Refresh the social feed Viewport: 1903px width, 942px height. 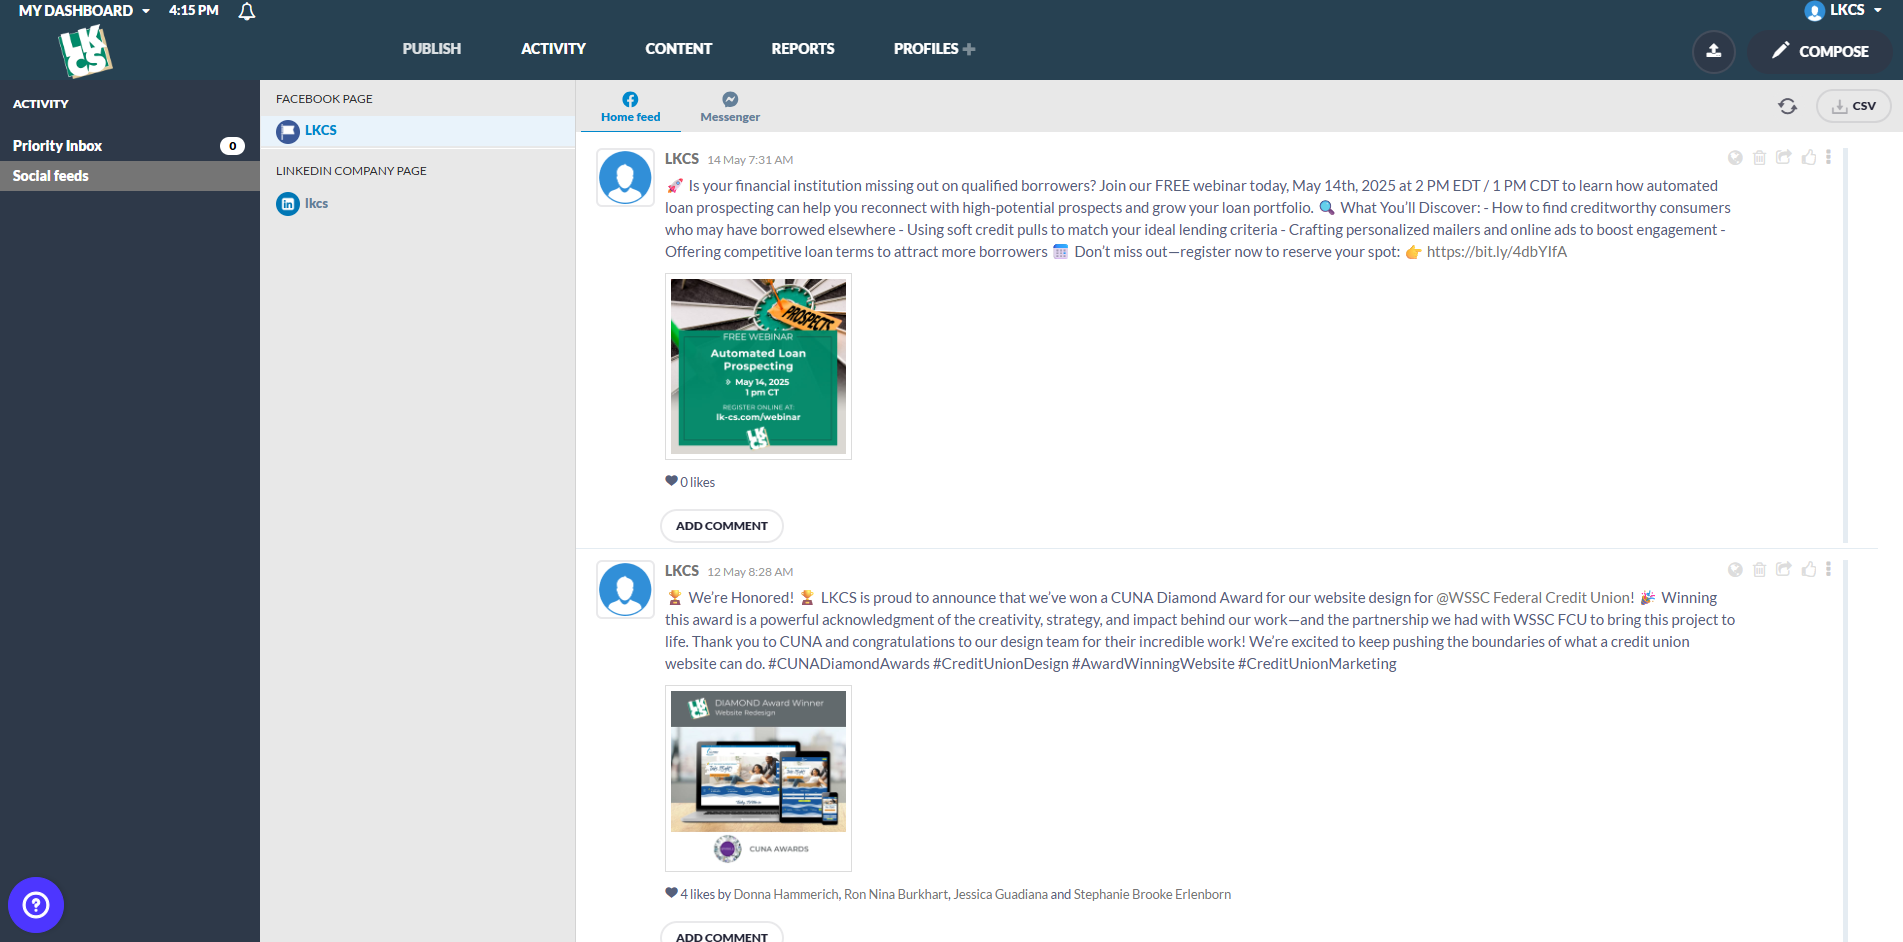click(x=1787, y=106)
